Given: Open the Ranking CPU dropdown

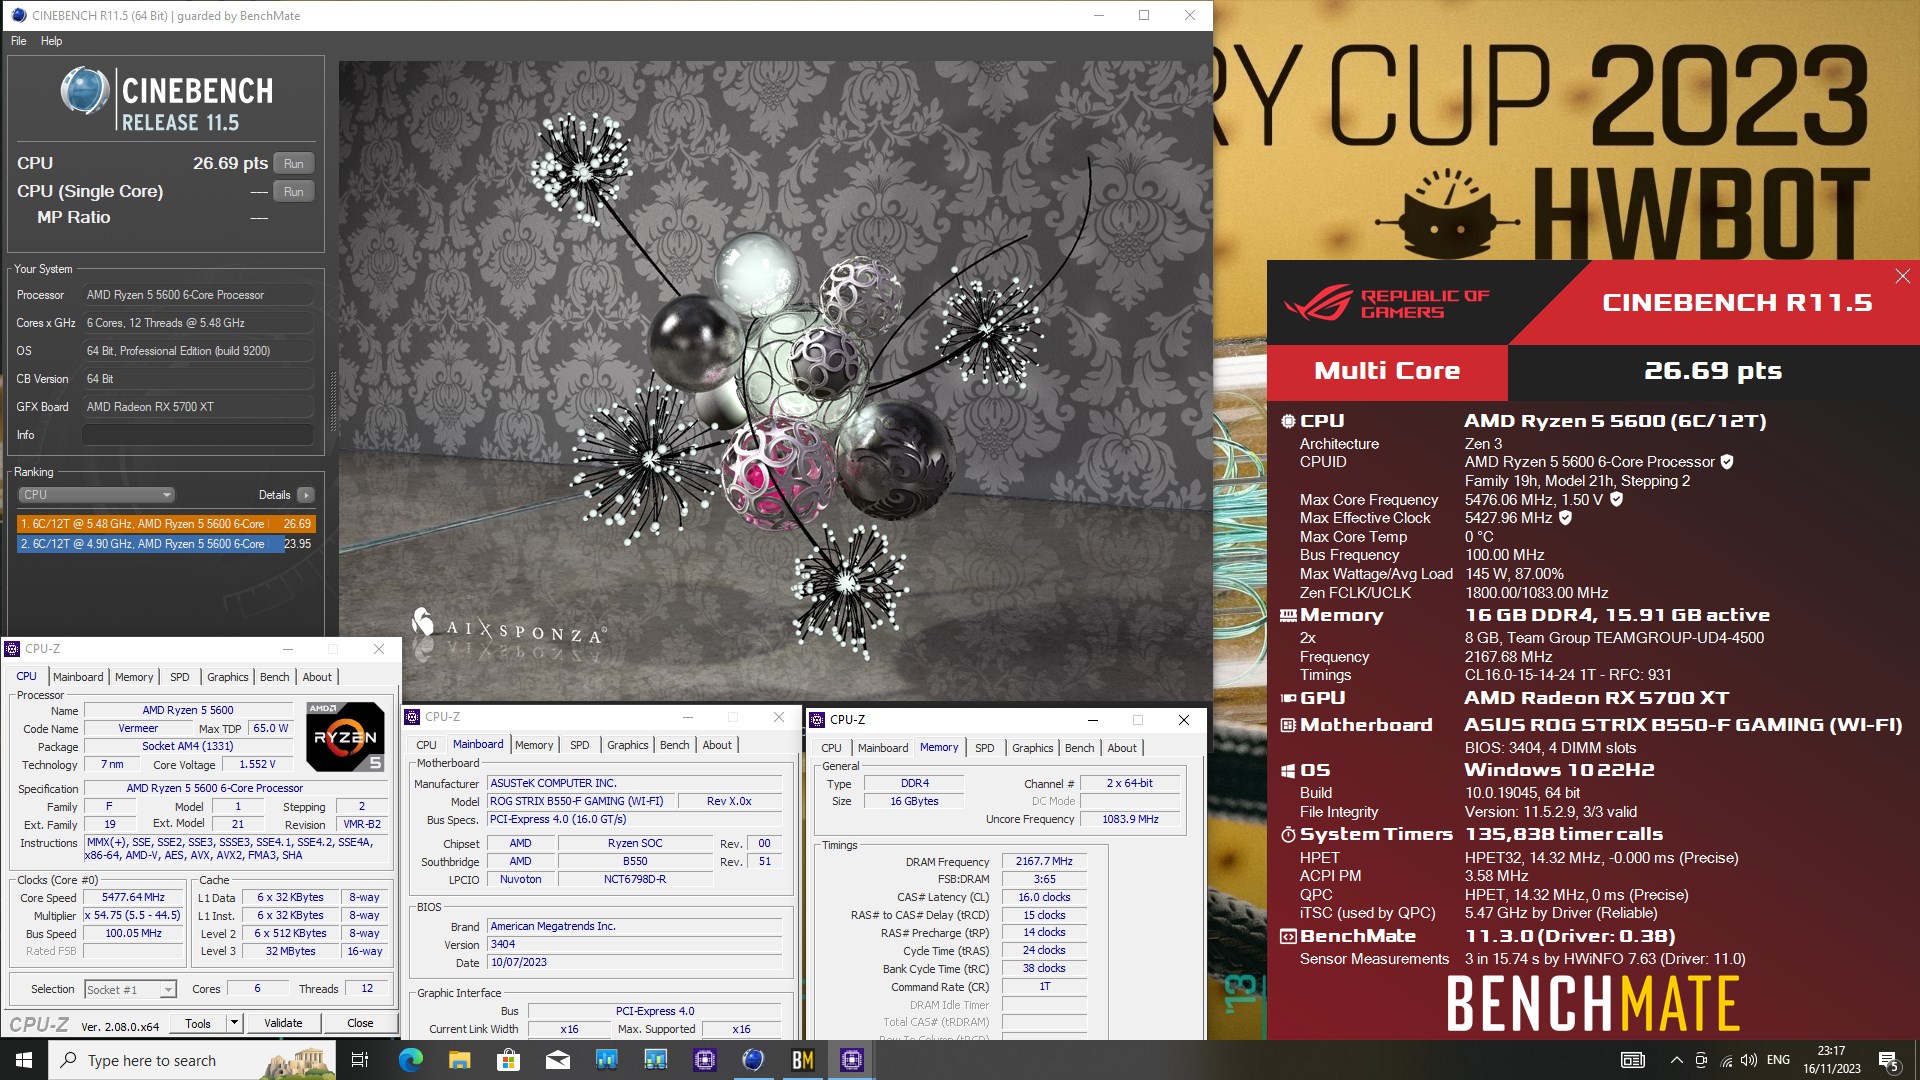Looking at the screenshot, I should coord(97,495).
